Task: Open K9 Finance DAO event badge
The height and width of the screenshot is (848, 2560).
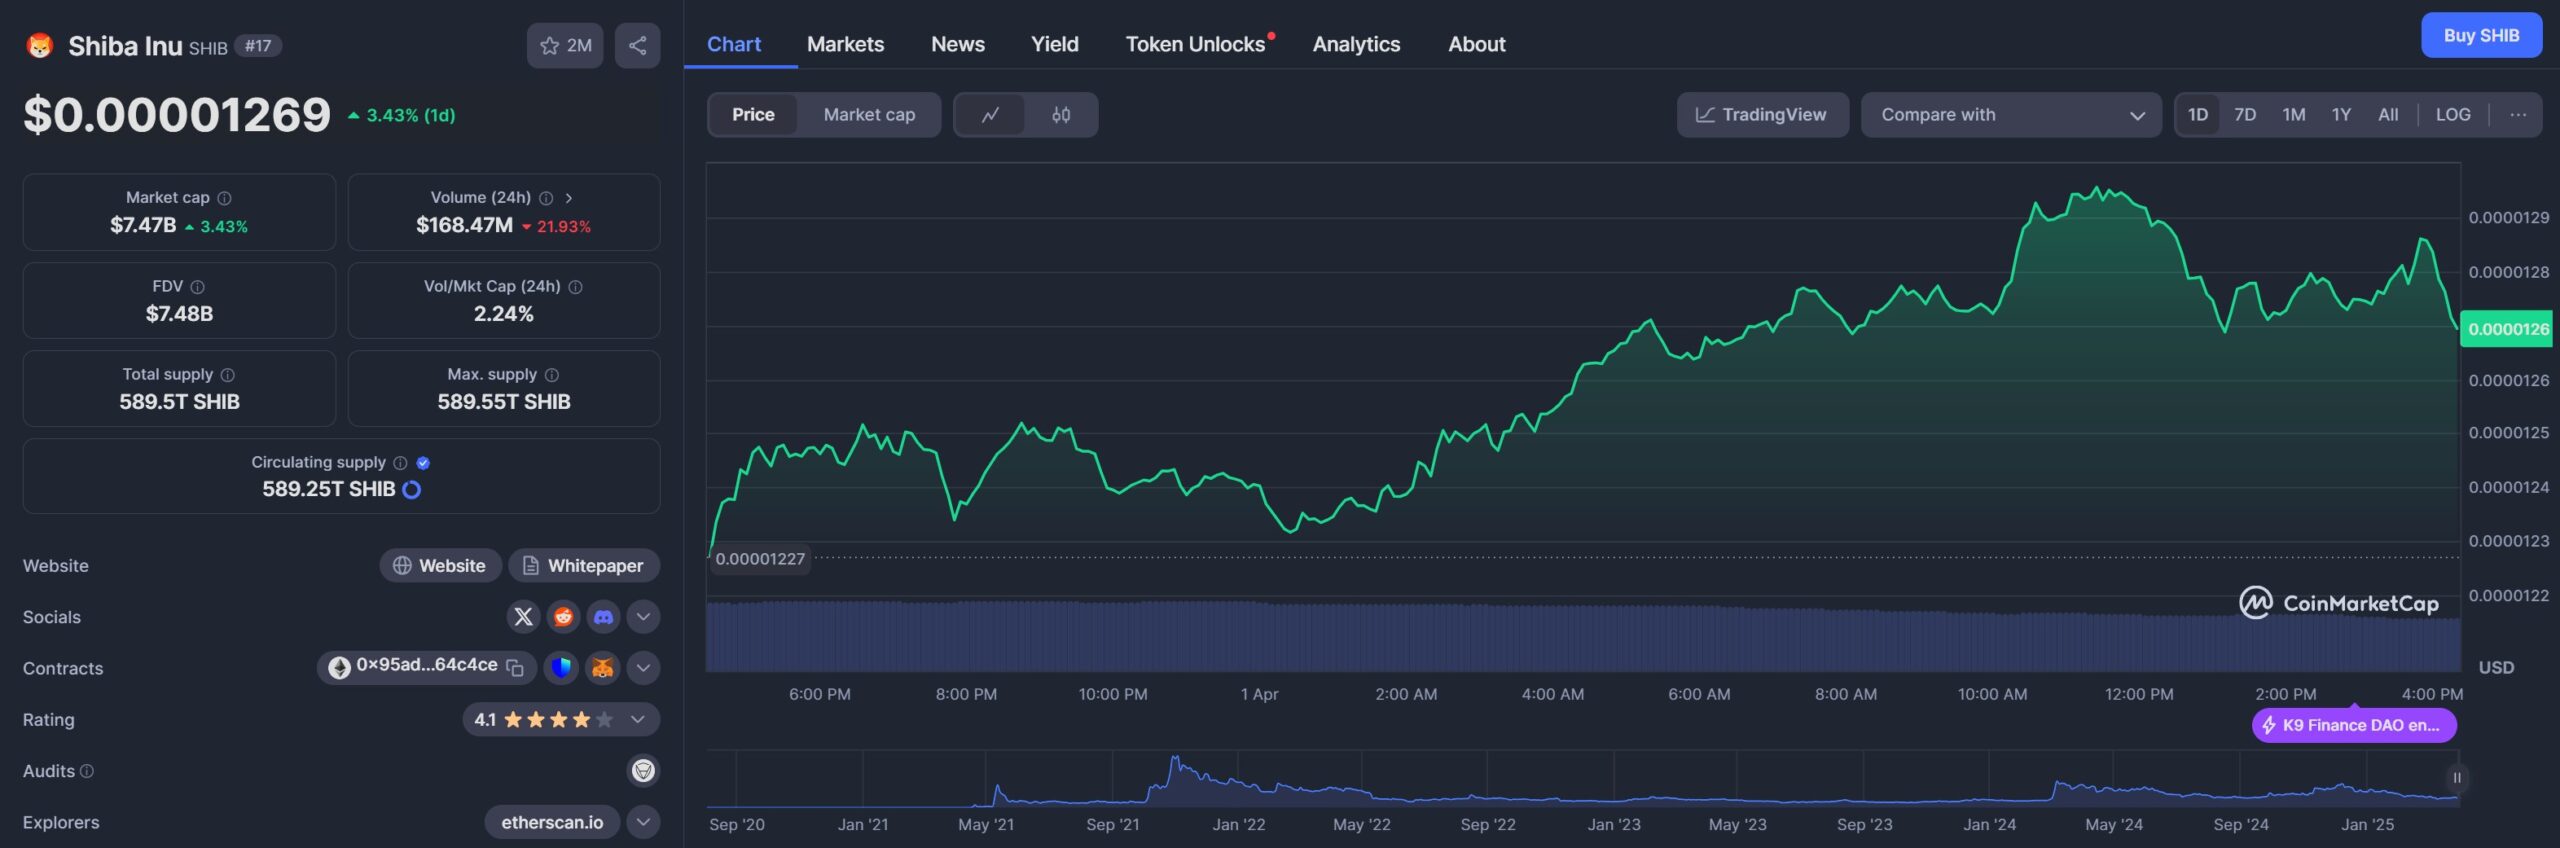Action: point(2354,726)
